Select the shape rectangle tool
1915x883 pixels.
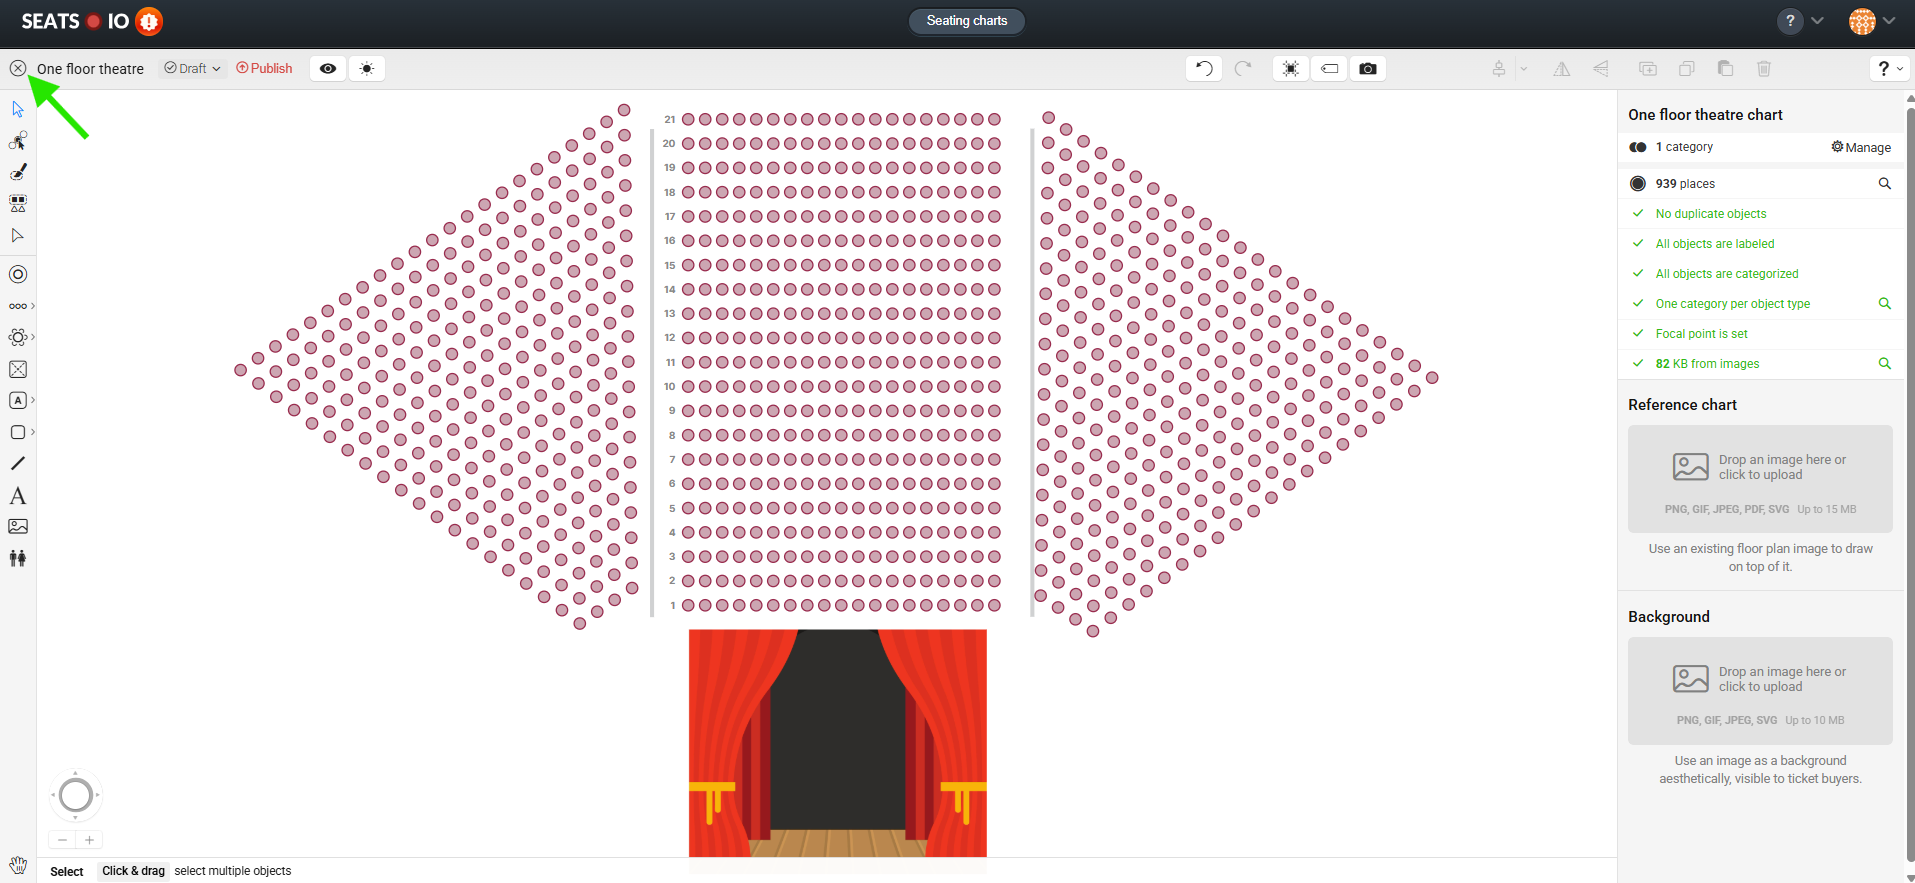pos(18,432)
